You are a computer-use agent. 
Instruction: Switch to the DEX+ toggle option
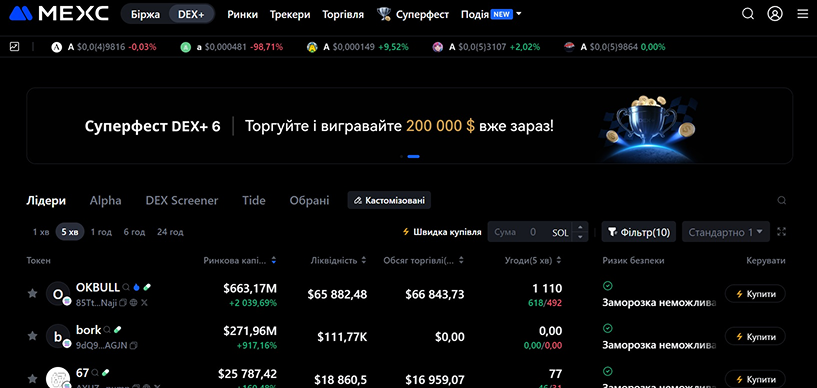[x=191, y=15]
